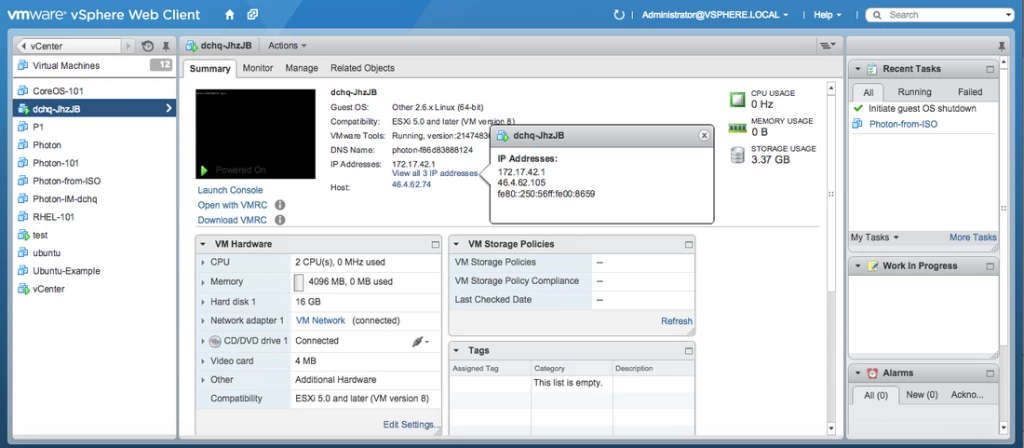Click the VM icon beside dchq-JhzJB title
1024x448 pixels.
[x=191, y=46]
